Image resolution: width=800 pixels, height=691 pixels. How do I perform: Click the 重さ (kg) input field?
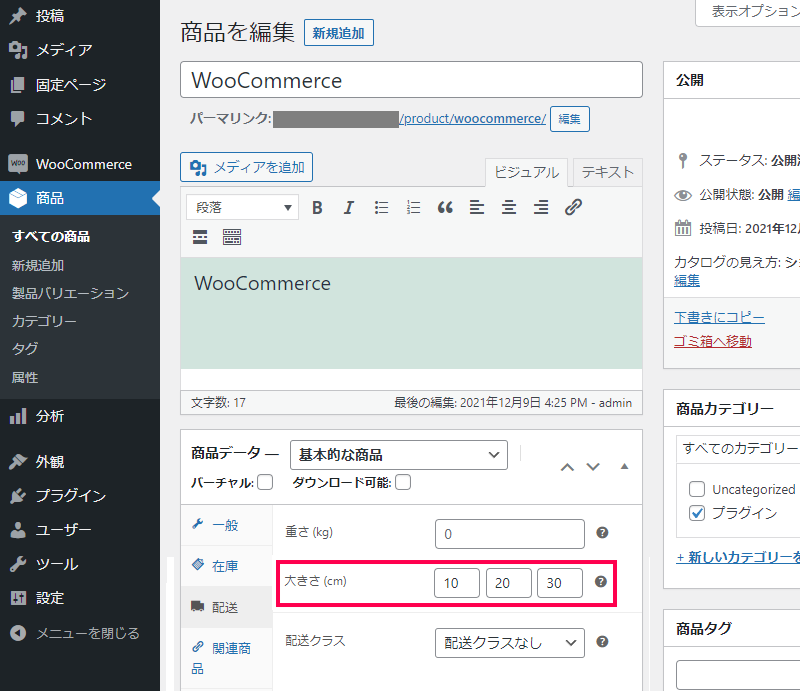(510, 534)
